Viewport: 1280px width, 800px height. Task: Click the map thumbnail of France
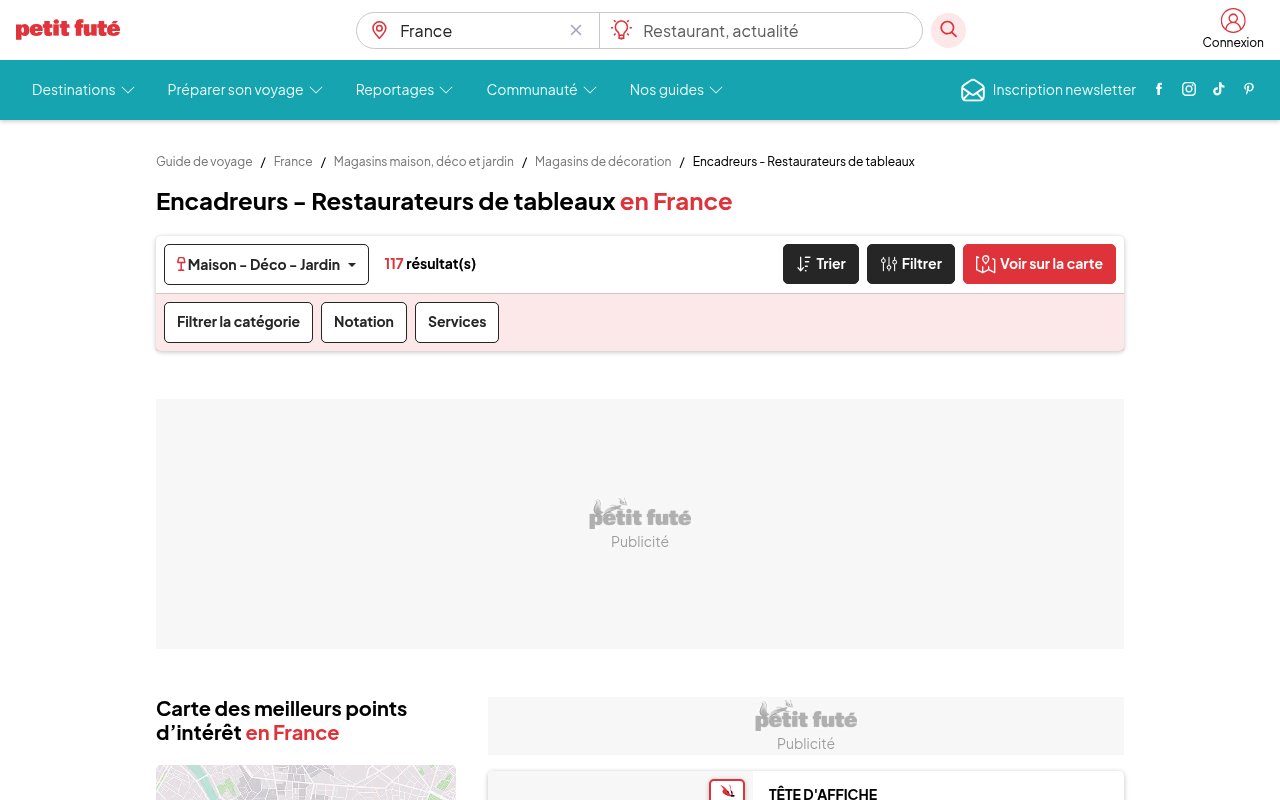(306, 782)
